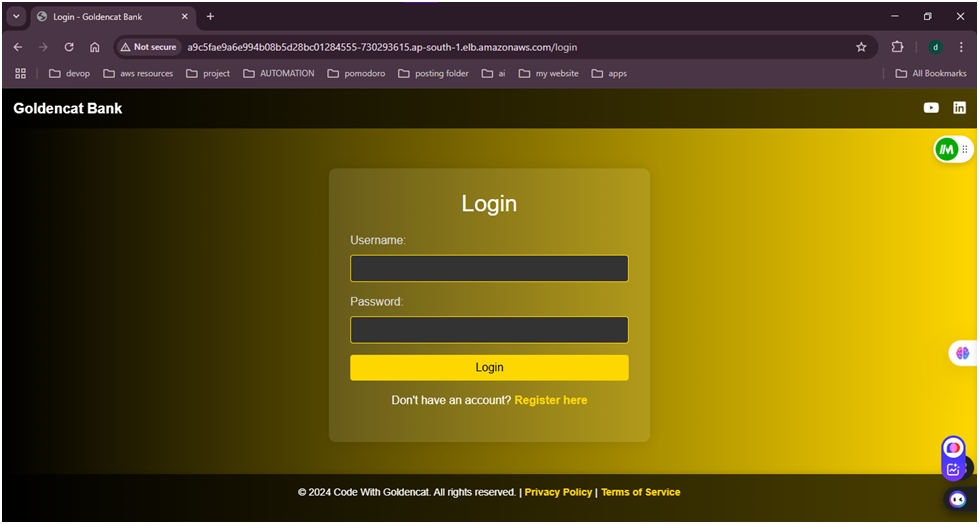Click the green floating extension badge
The width and height of the screenshot is (979, 524).
pyautogui.click(x=947, y=149)
